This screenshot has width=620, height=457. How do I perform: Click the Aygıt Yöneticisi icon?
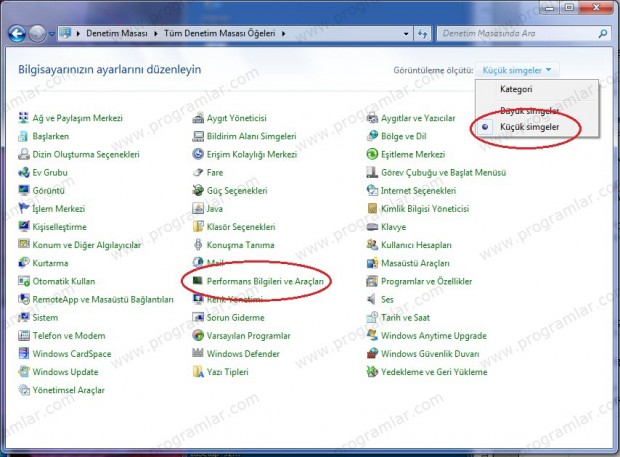198,118
